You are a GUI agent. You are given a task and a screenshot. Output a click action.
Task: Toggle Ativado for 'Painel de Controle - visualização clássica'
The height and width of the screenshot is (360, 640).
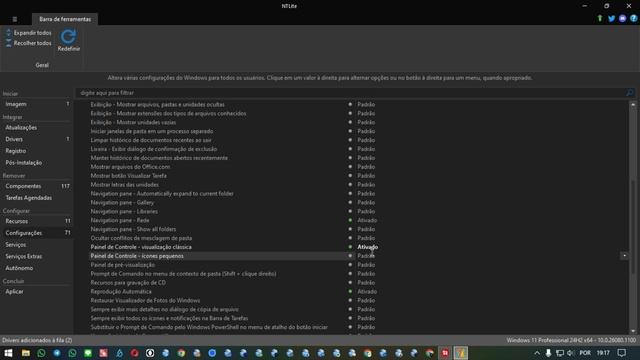click(367, 247)
